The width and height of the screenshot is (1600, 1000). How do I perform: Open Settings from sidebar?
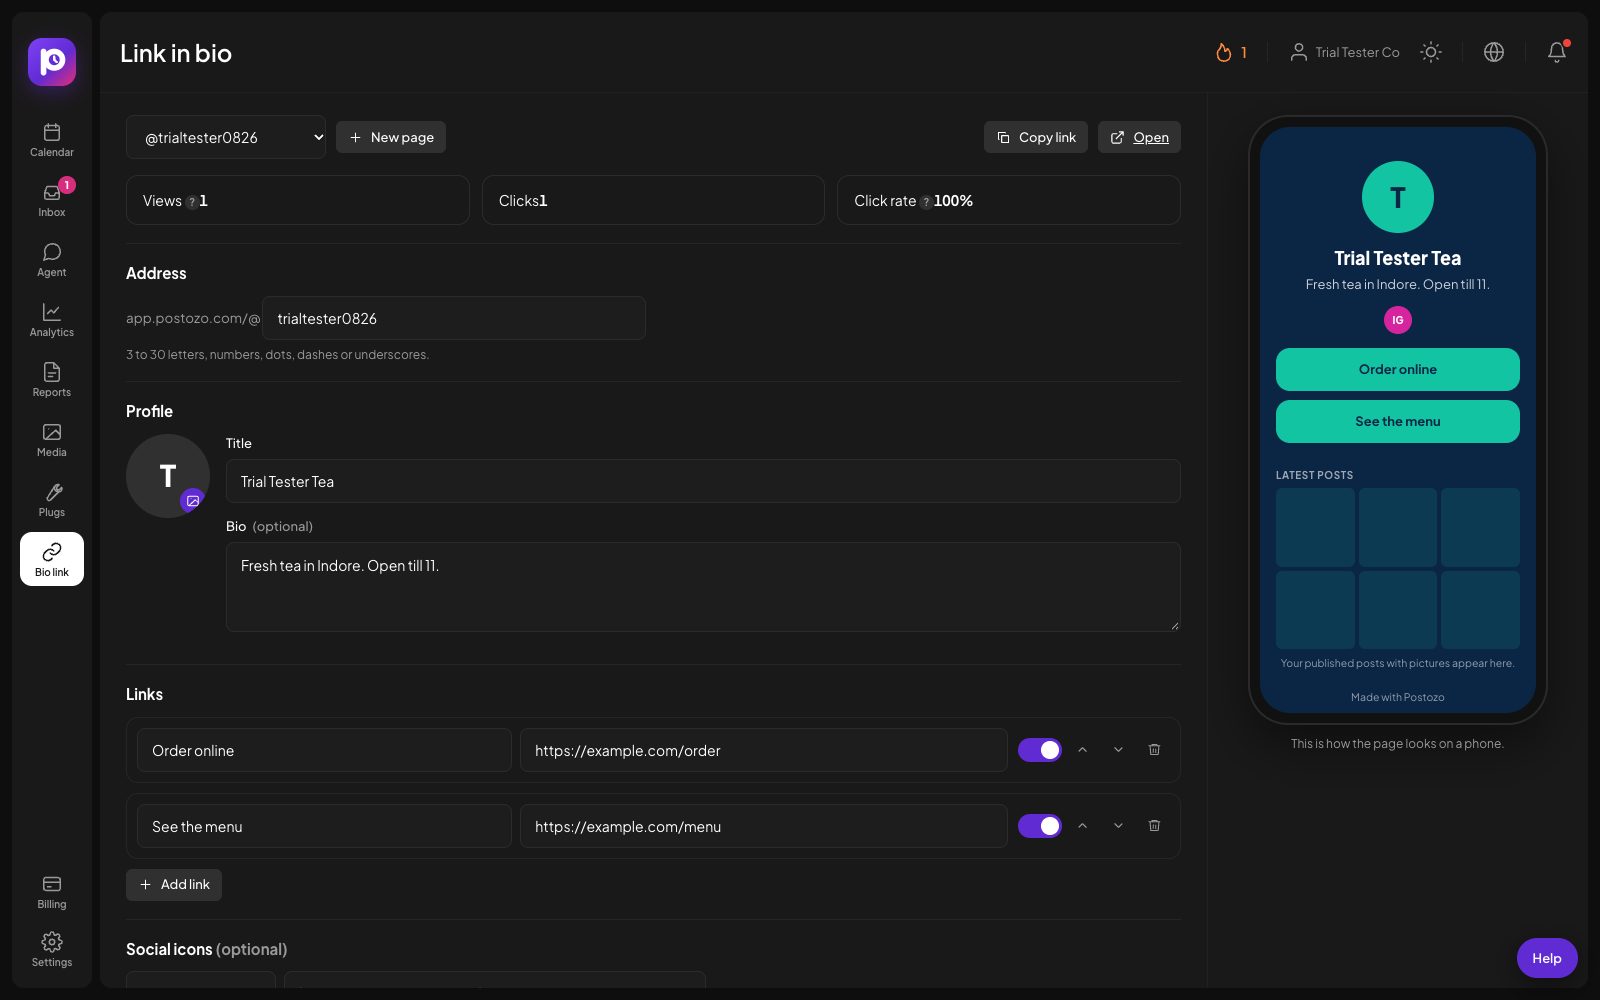pos(52,950)
